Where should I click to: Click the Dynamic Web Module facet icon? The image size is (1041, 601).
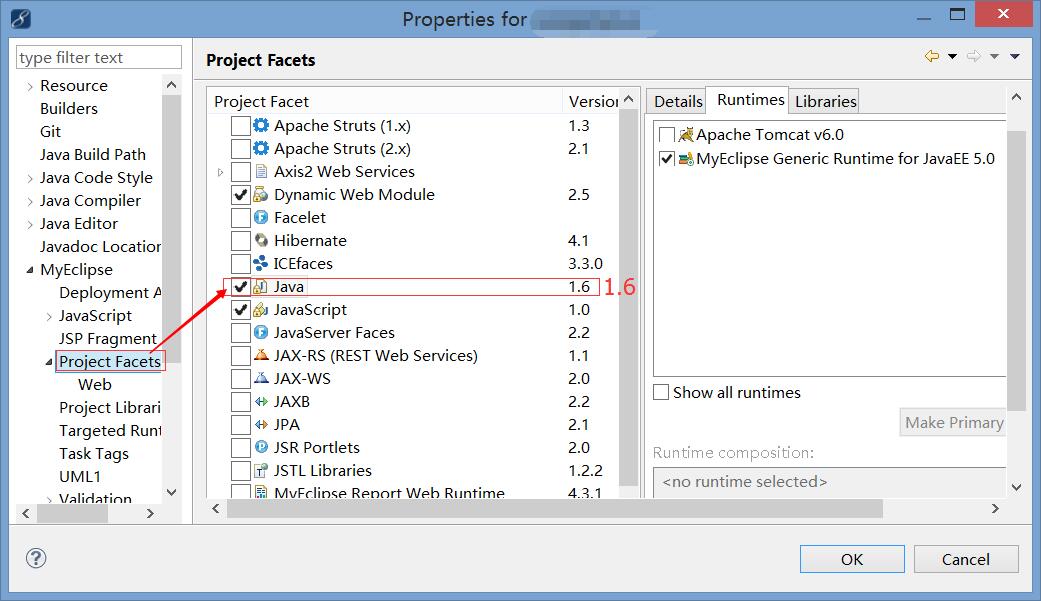pos(261,195)
